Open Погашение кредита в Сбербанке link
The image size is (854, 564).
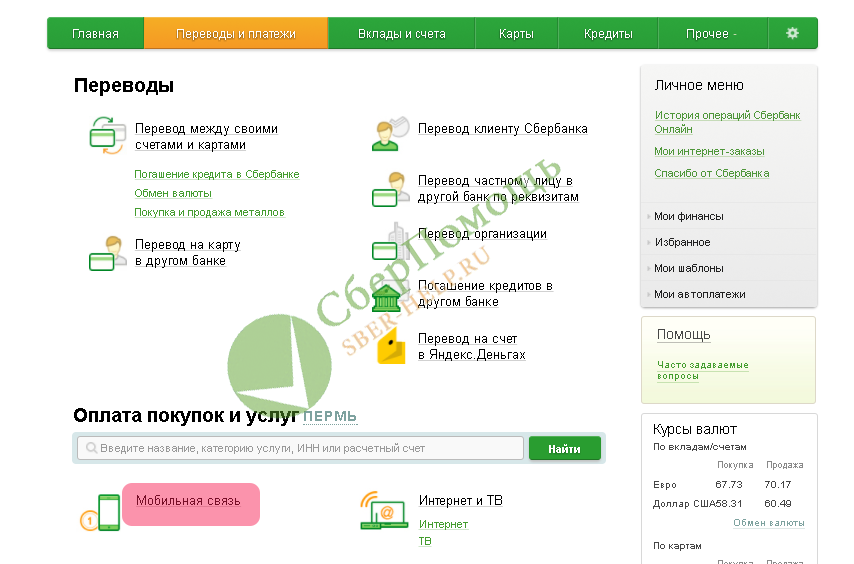(217, 174)
